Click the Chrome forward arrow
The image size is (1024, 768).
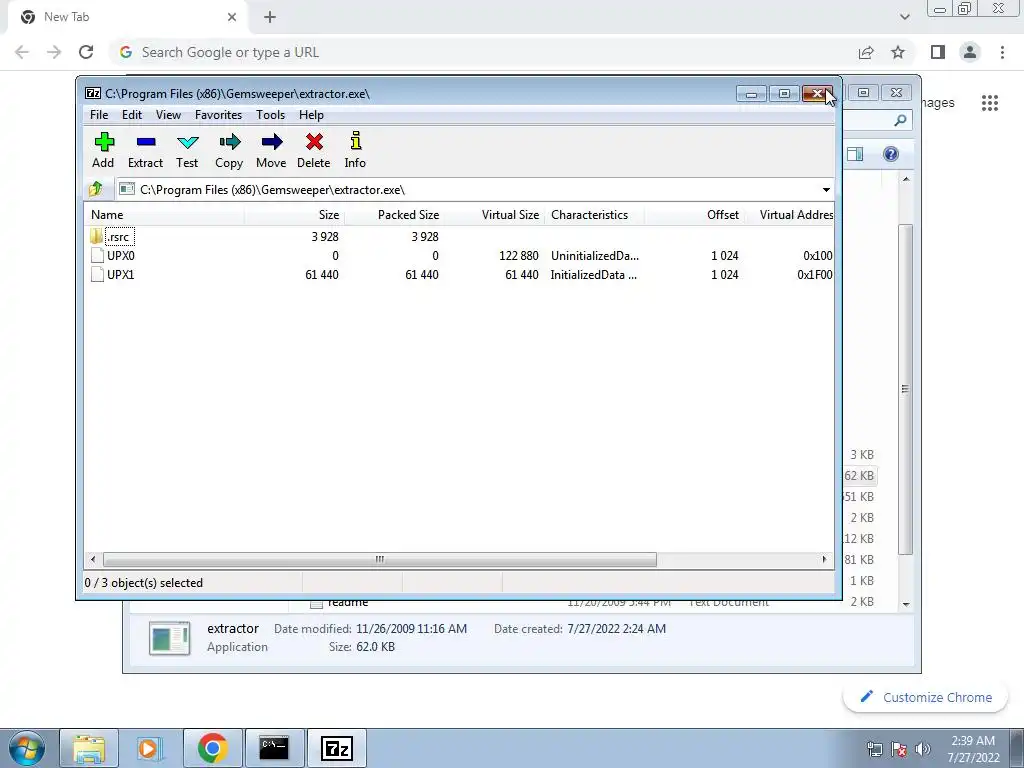click(x=54, y=52)
